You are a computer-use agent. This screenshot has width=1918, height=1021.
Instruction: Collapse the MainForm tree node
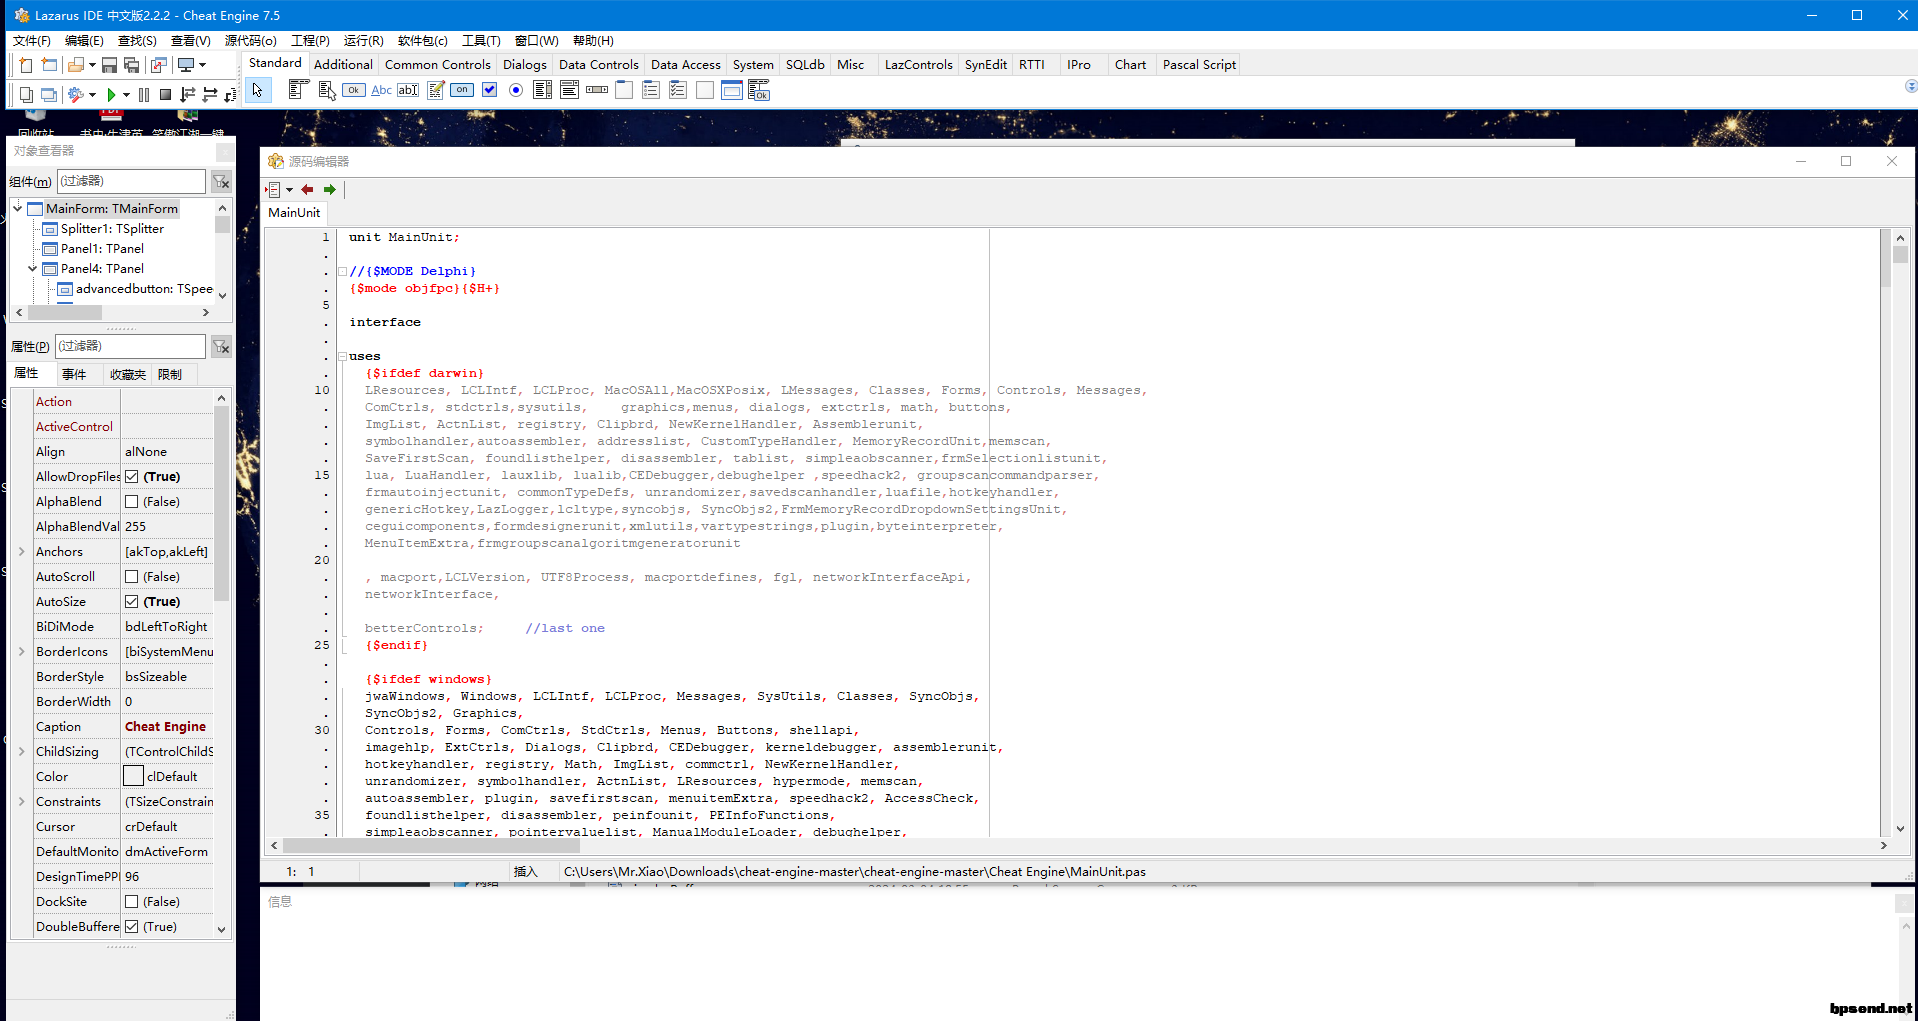click(x=18, y=208)
